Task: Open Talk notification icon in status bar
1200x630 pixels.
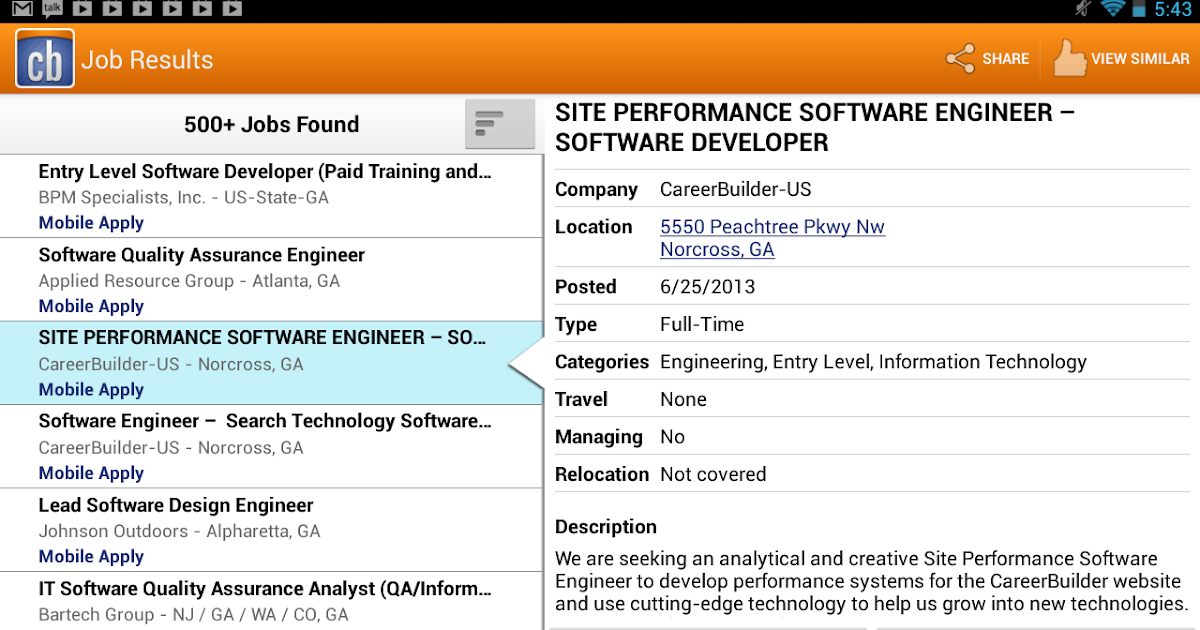Action: 52,10
